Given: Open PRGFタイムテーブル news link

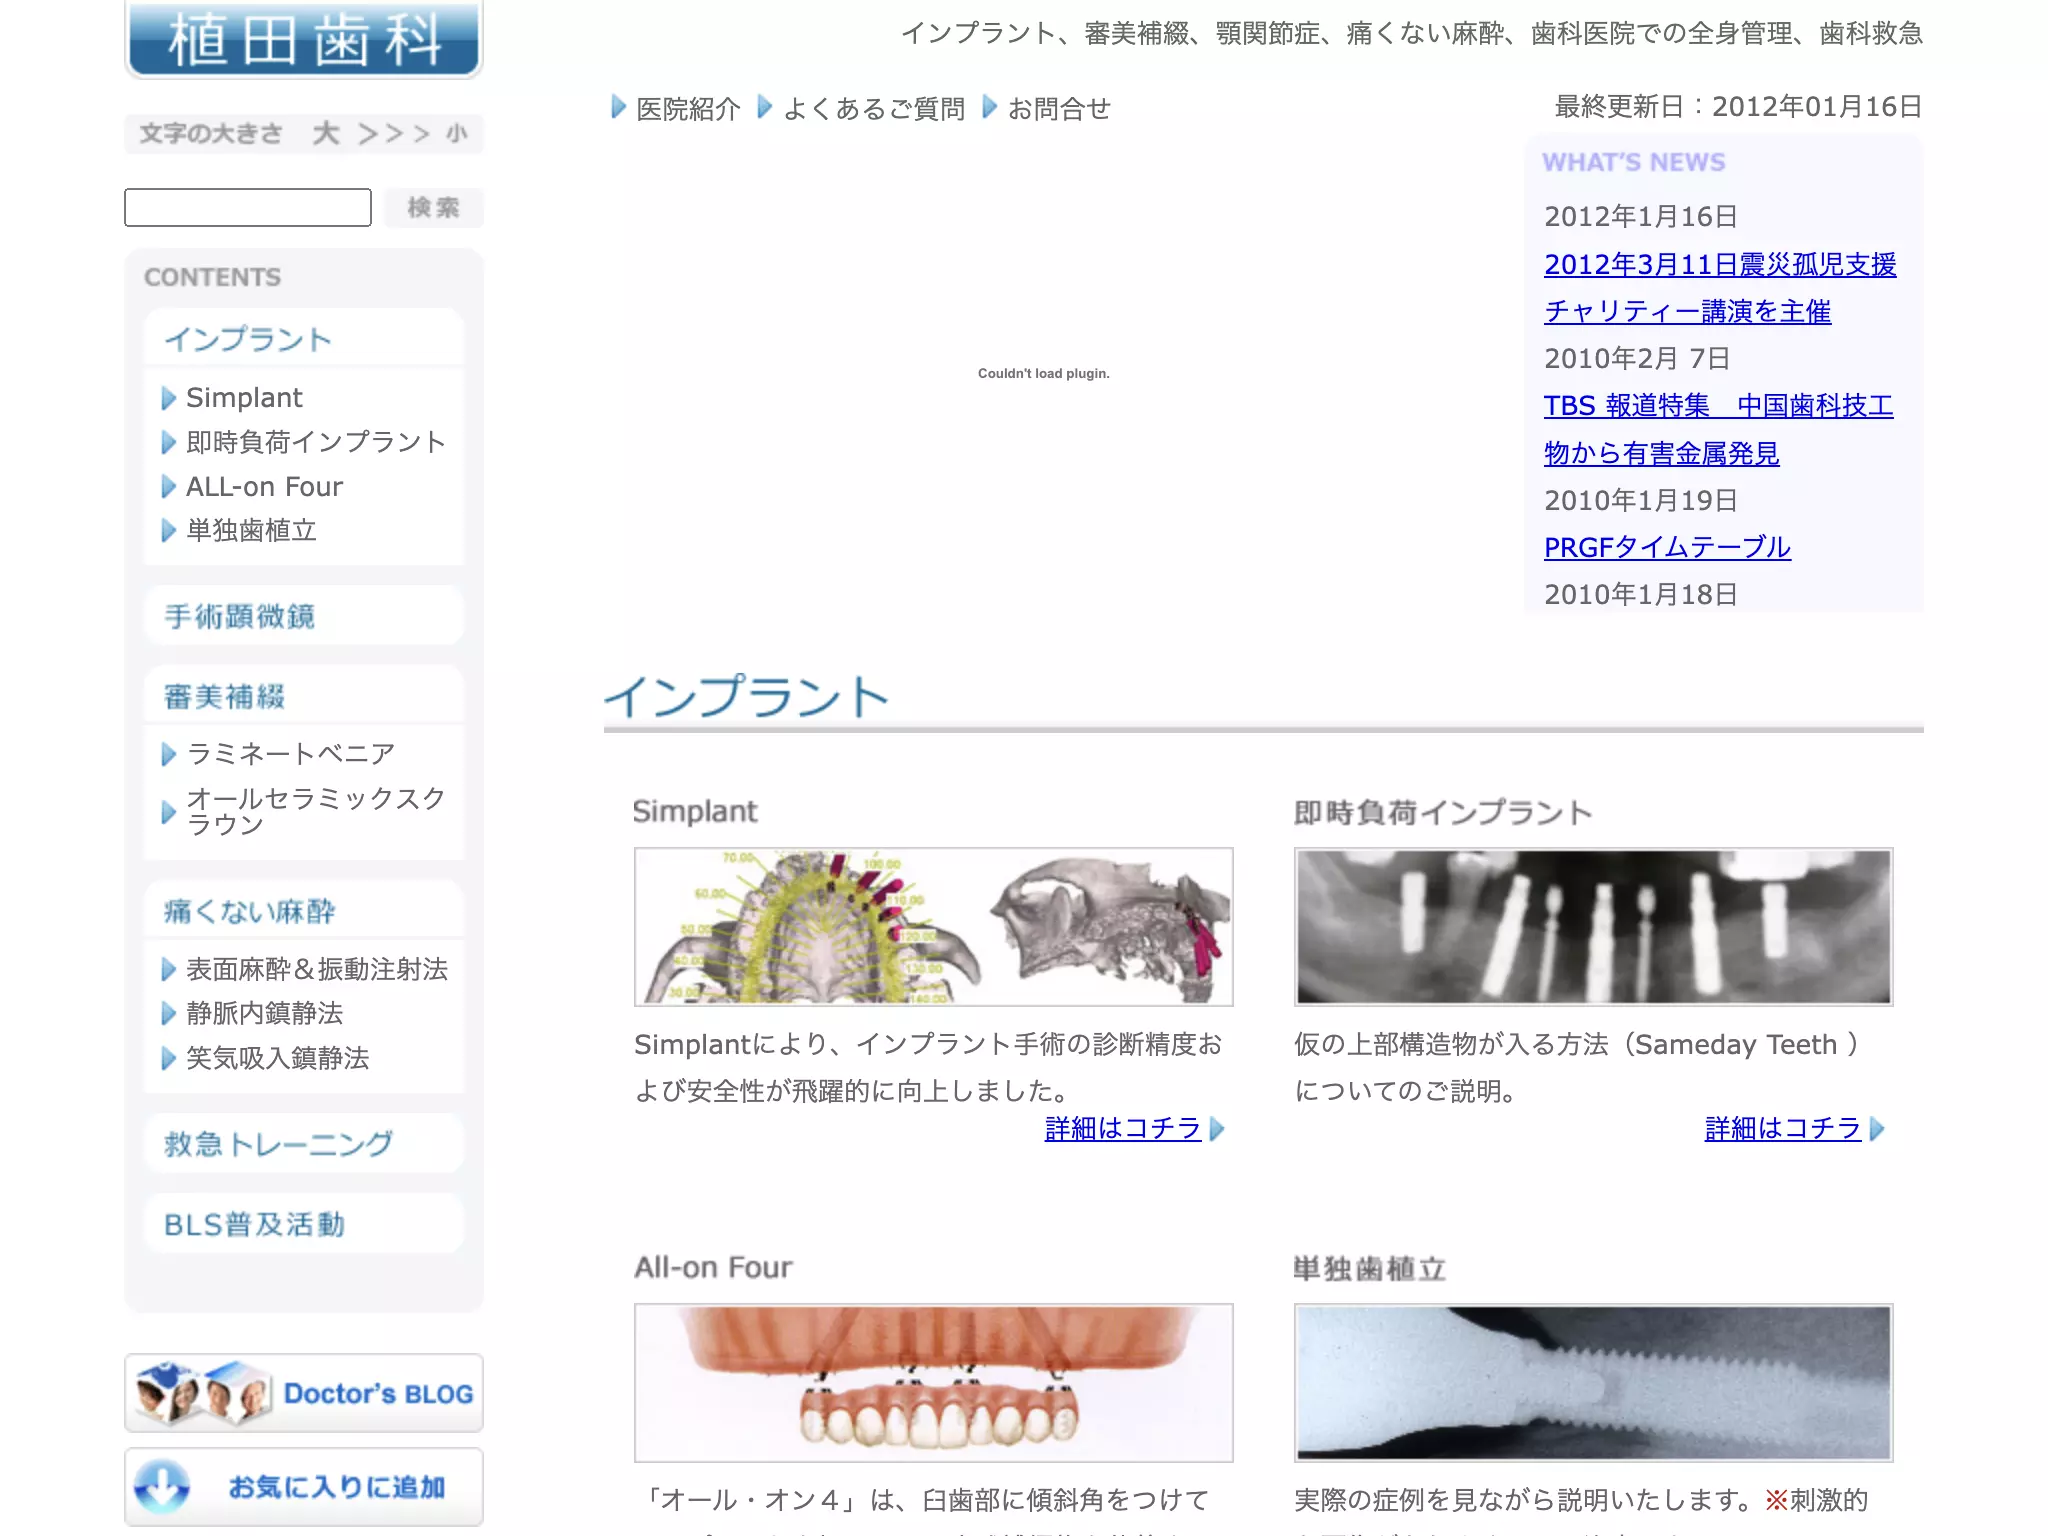Looking at the screenshot, I should [x=1667, y=547].
